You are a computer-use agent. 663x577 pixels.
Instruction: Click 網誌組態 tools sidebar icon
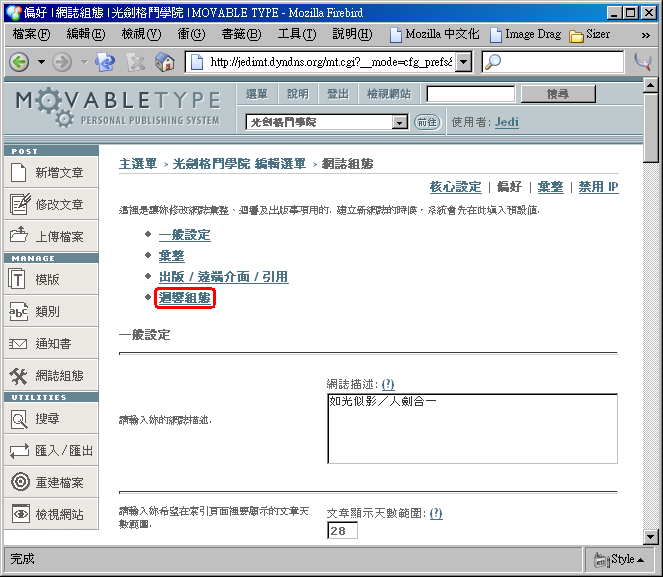[18, 375]
